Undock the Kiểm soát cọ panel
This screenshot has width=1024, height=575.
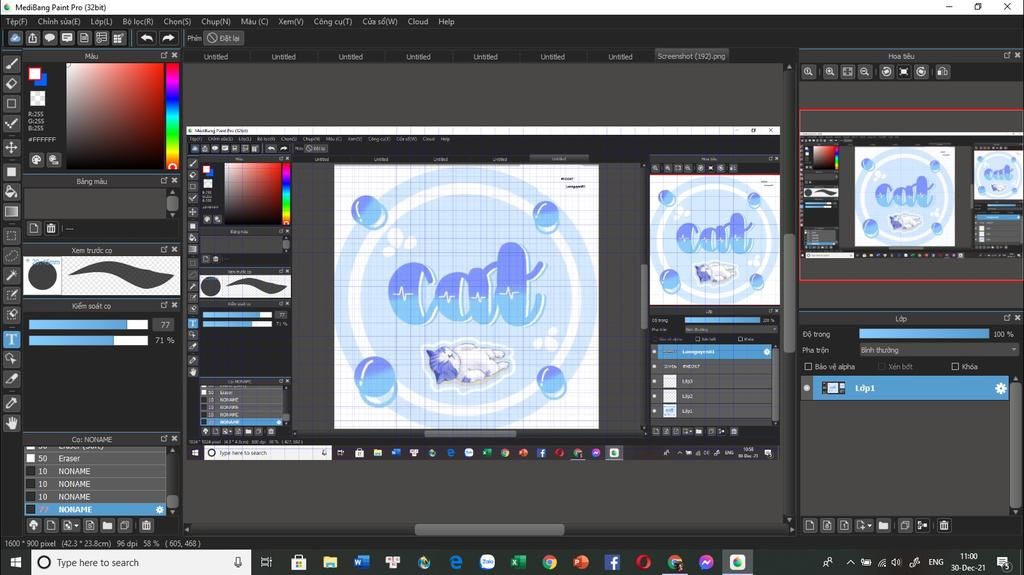tap(164, 305)
